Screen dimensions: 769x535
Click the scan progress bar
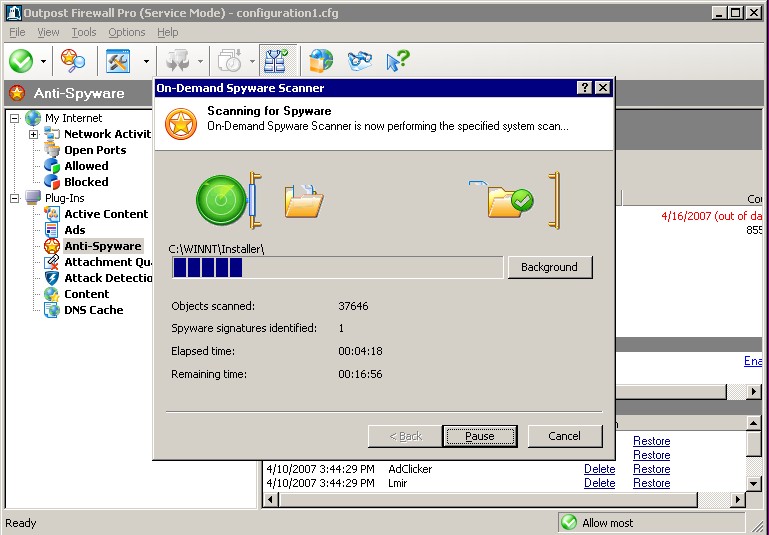click(x=337, y=268)
